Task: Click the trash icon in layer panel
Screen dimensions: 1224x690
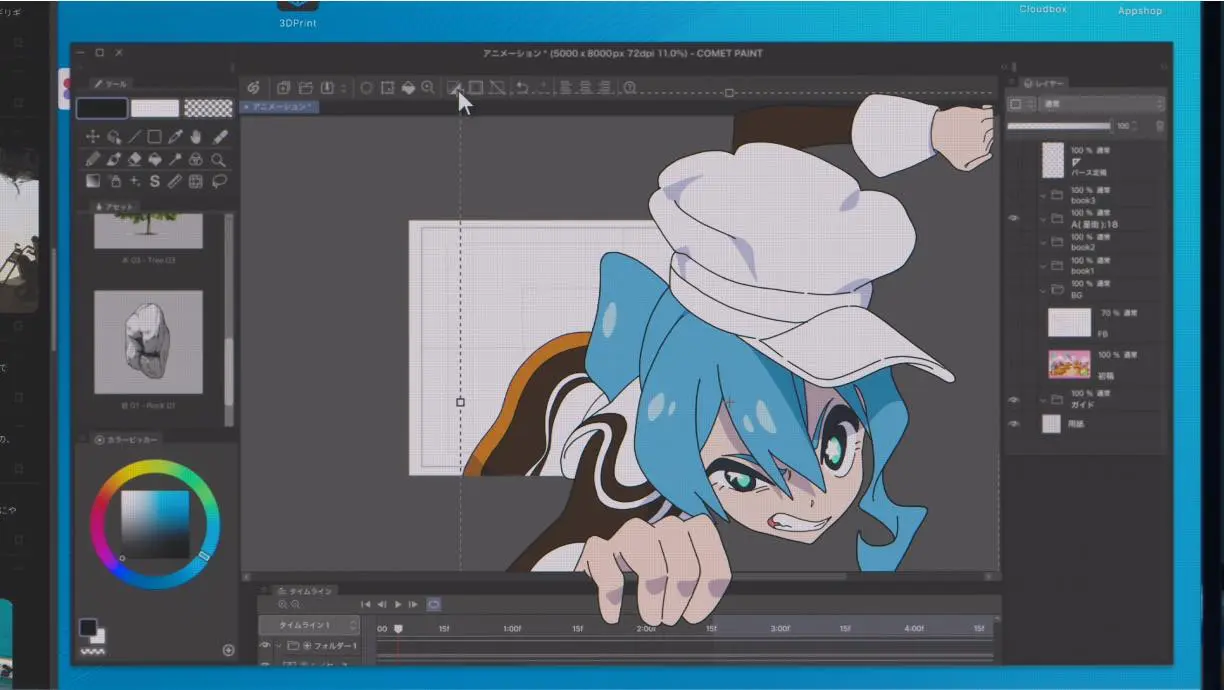Action: [1160, 127]
